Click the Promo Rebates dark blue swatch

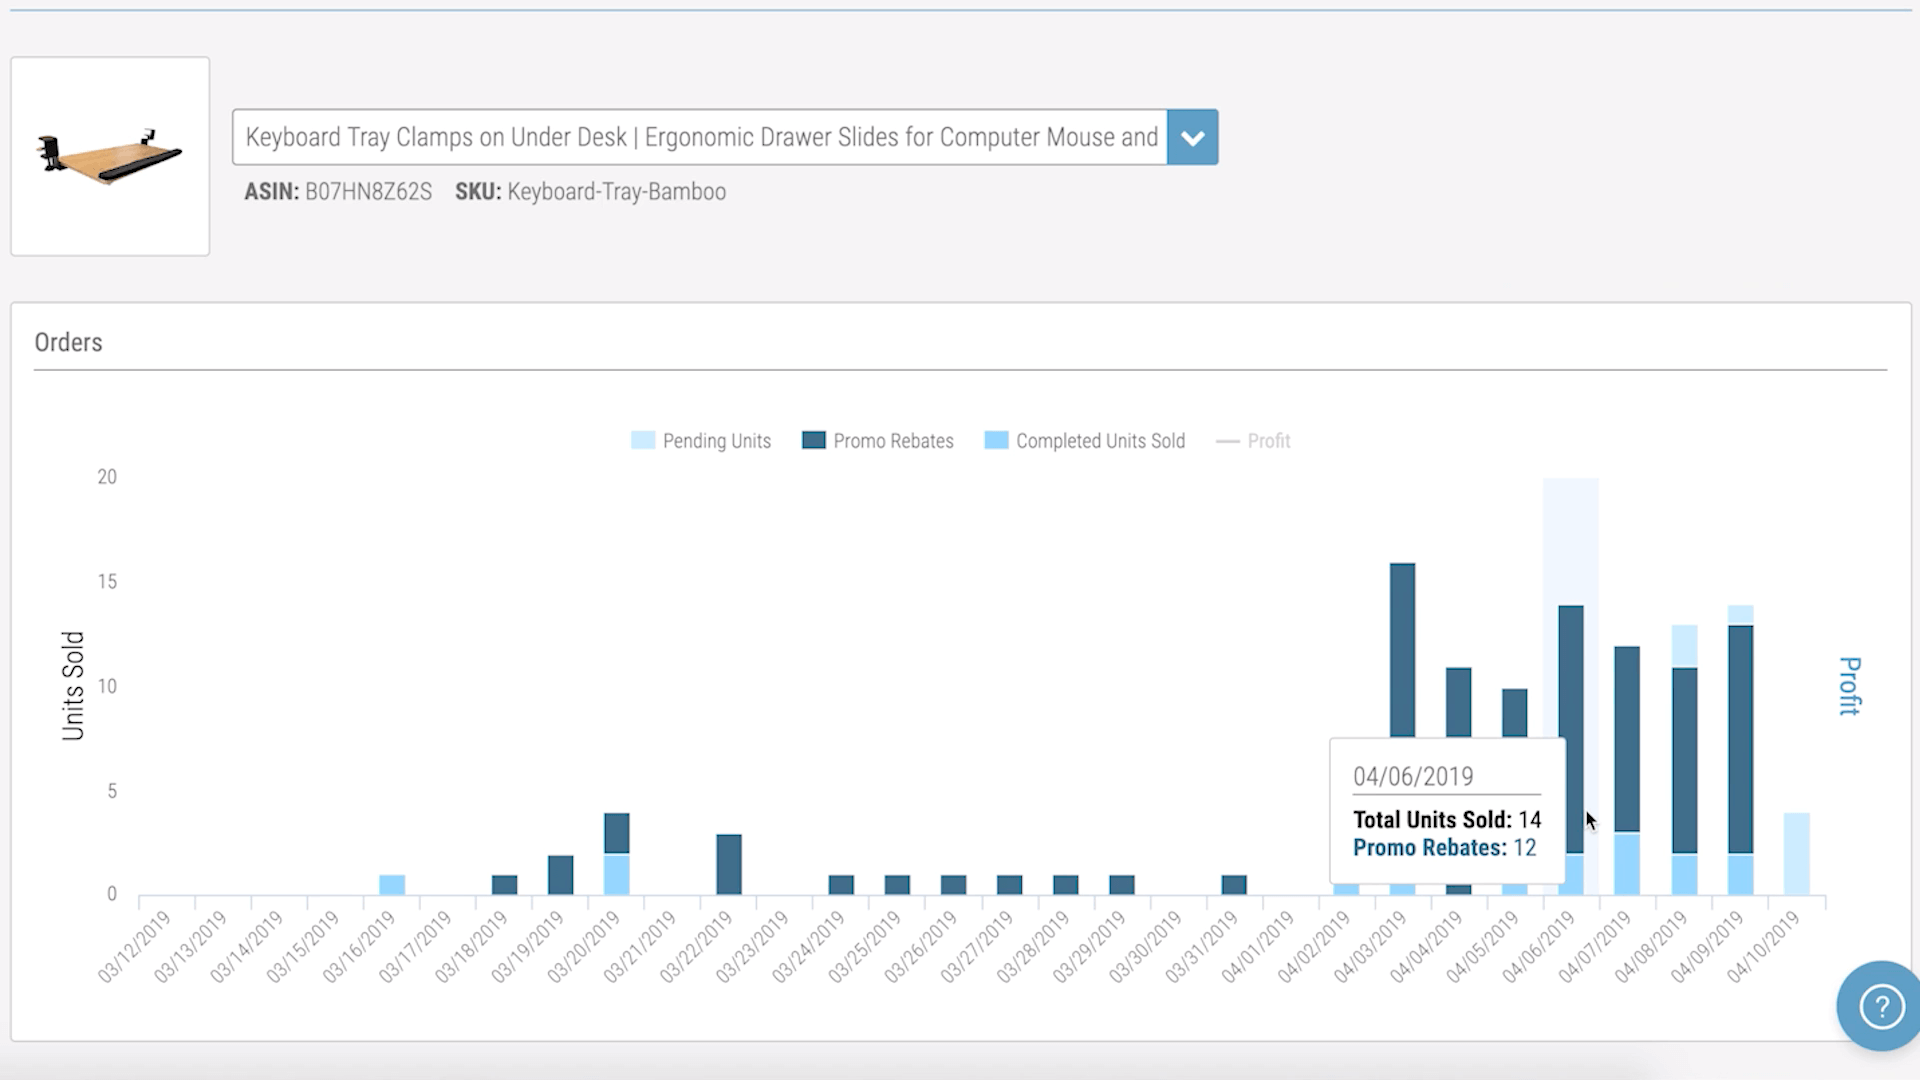[x=814, y=441]
